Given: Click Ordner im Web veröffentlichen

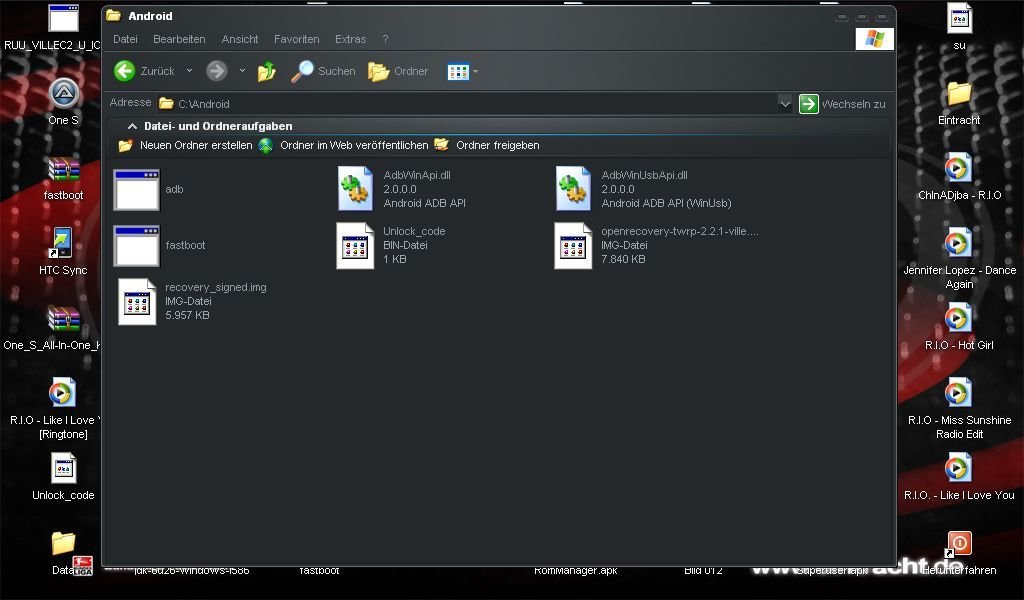Looking at the screenshot, I should [x=344, y=146].
